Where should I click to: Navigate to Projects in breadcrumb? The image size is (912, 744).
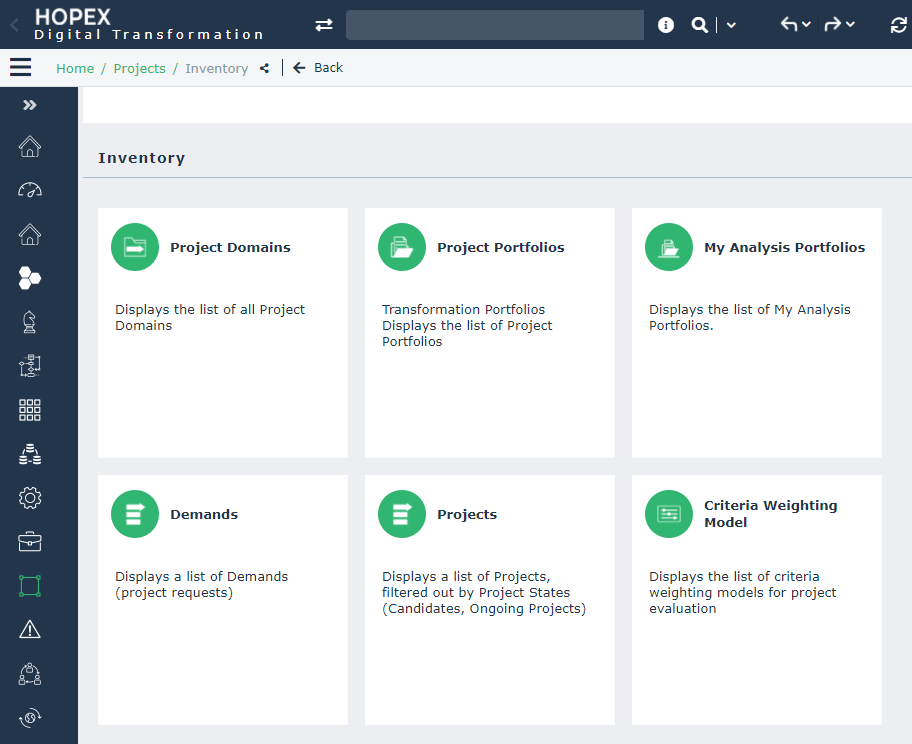tap(139, 68)
